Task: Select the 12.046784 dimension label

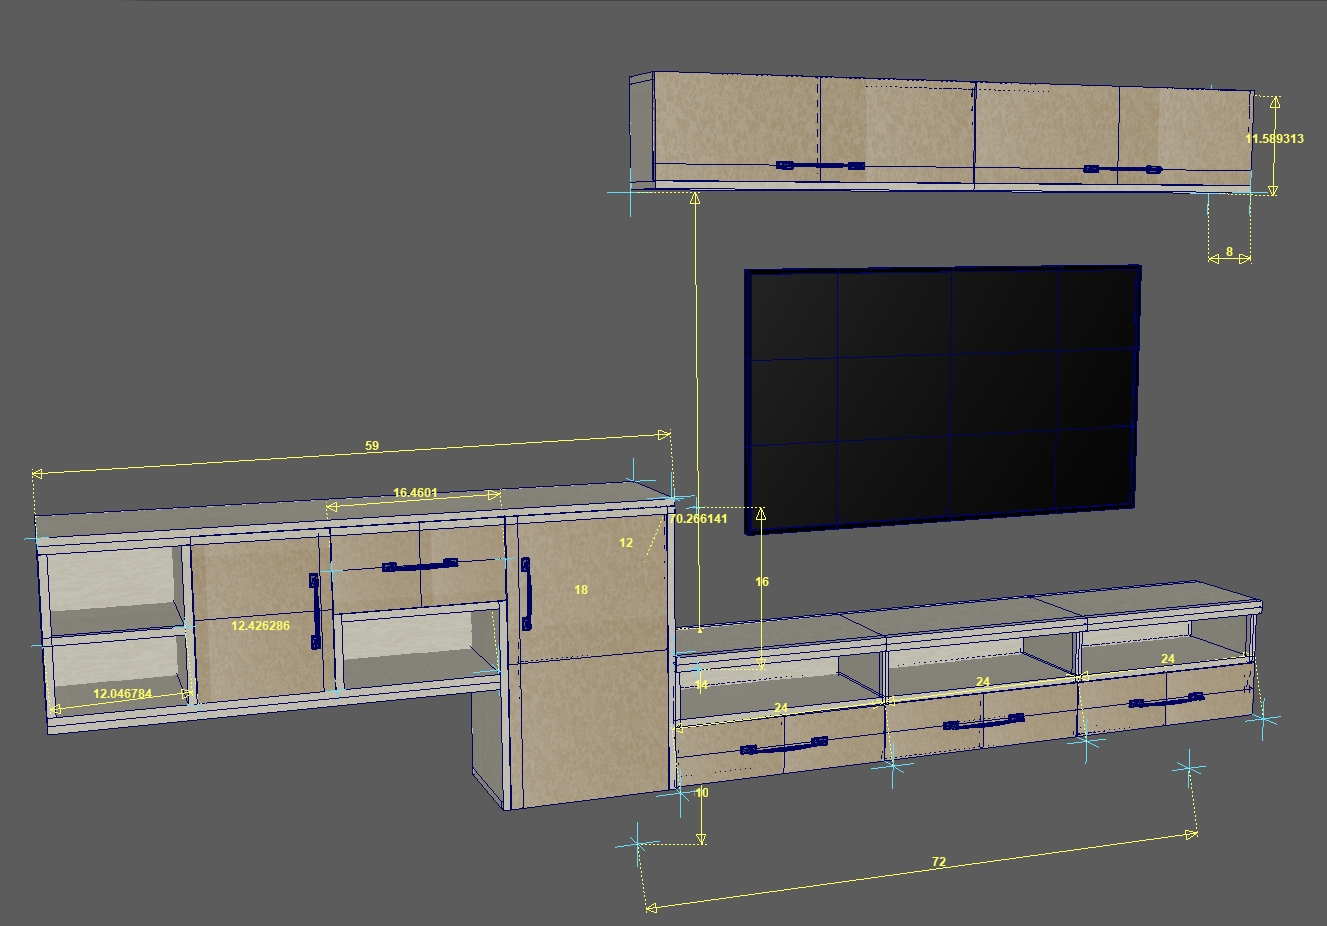Action: point(122,693)
